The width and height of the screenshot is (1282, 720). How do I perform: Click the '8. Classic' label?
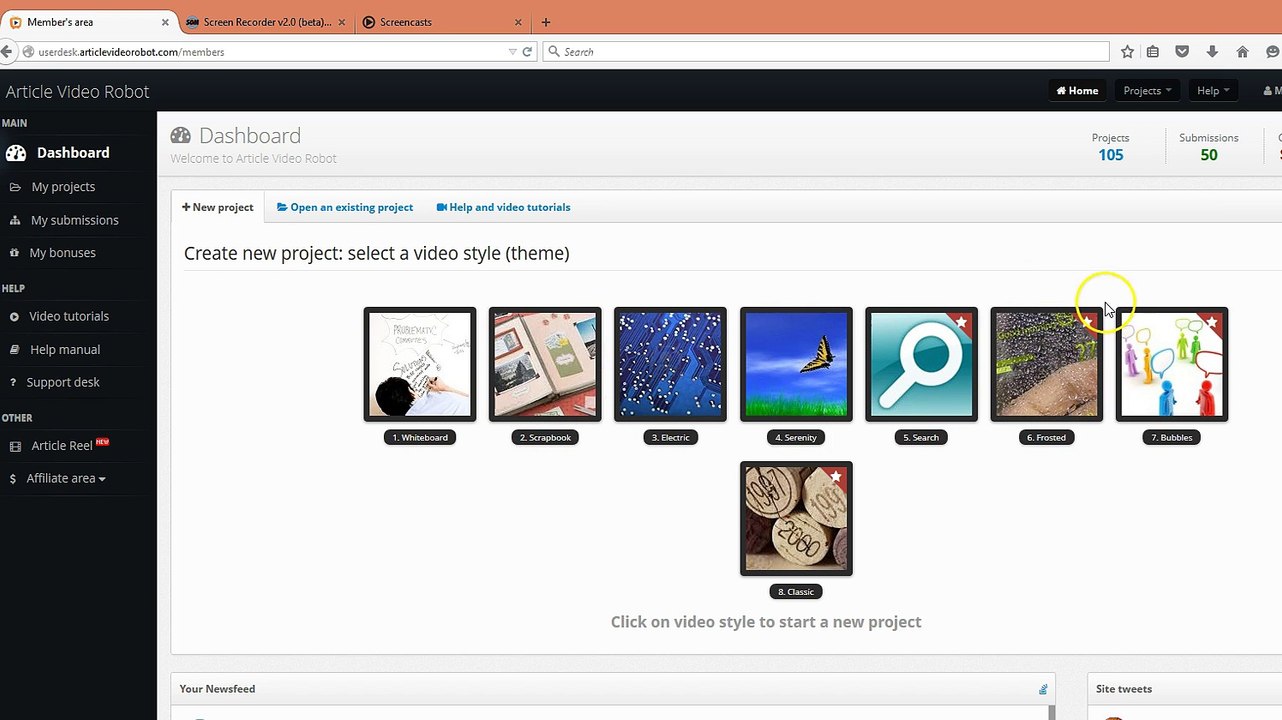796,591
